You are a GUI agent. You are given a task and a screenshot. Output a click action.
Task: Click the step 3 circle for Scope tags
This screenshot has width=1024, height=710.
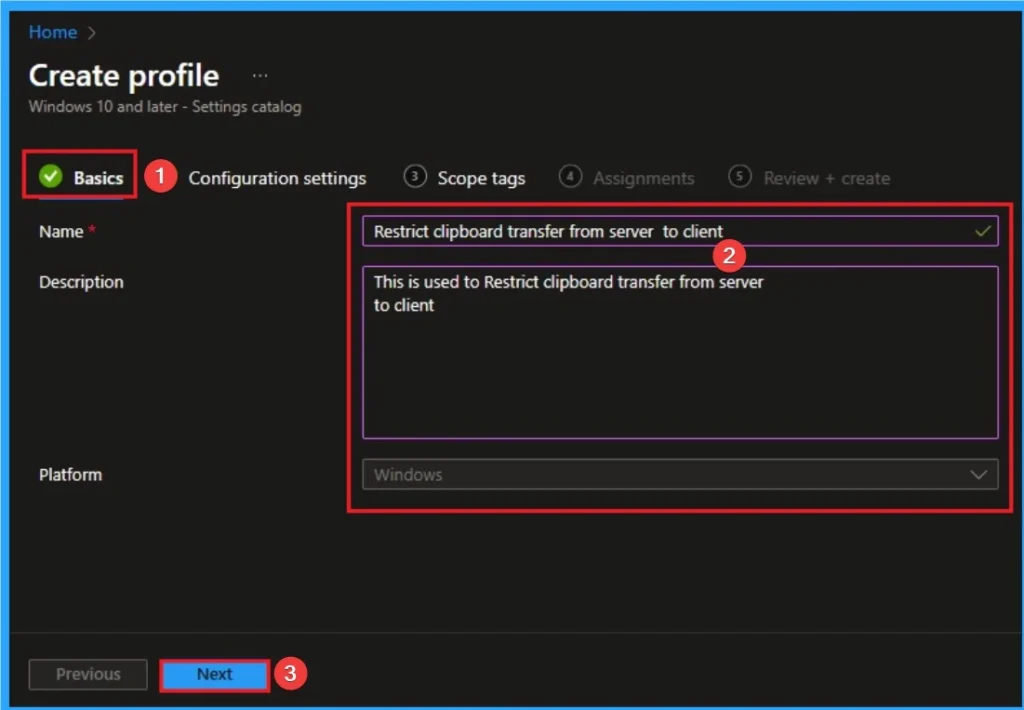coord(413,176)
